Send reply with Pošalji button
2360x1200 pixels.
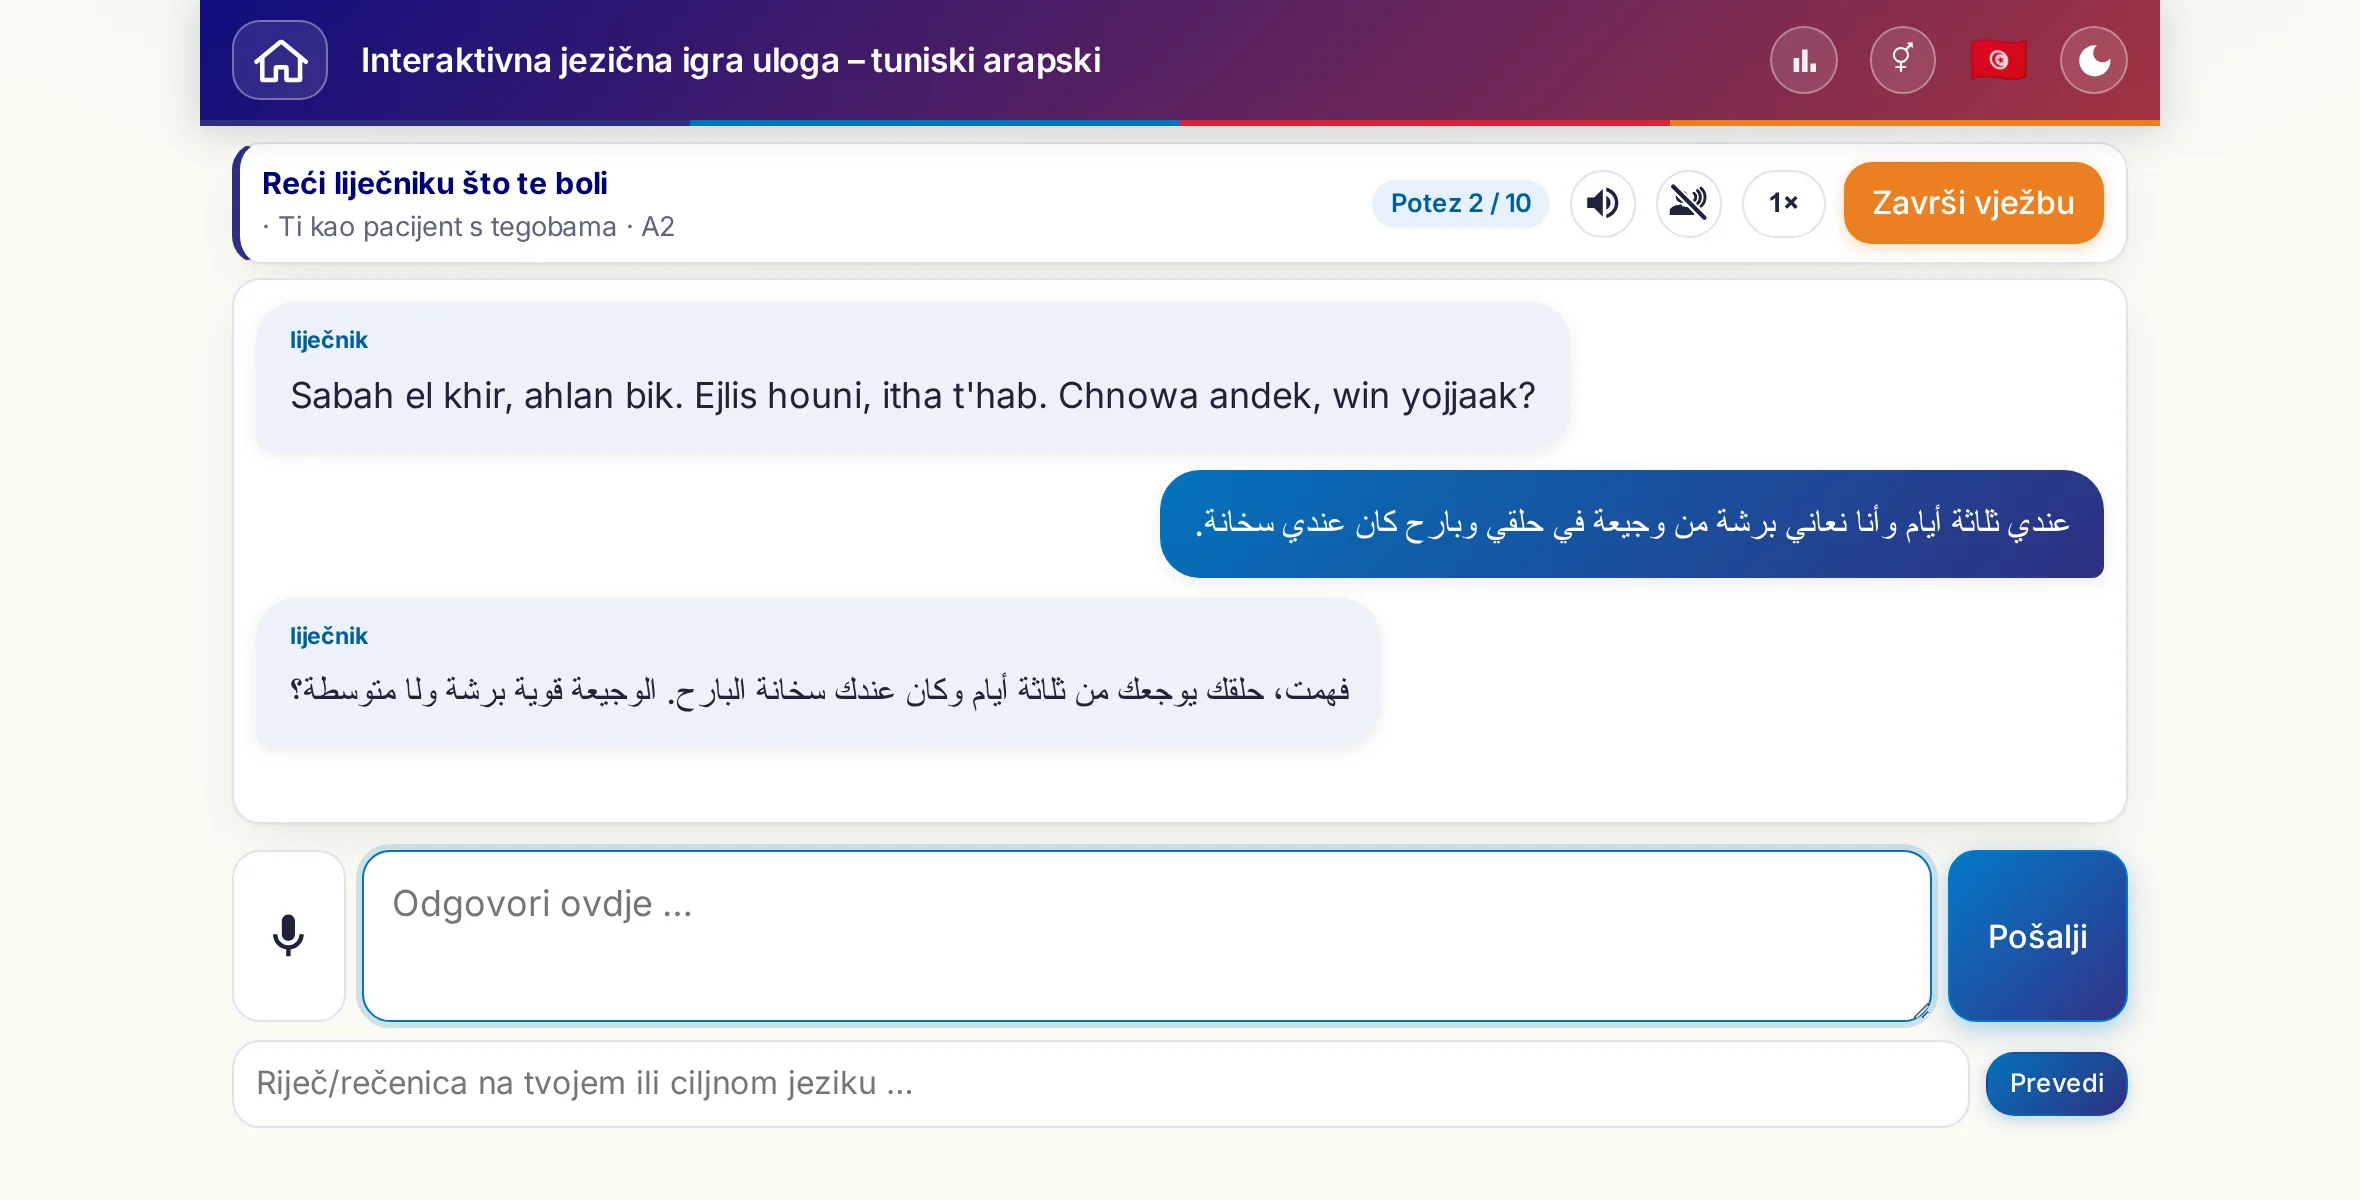click(2037, 936)
